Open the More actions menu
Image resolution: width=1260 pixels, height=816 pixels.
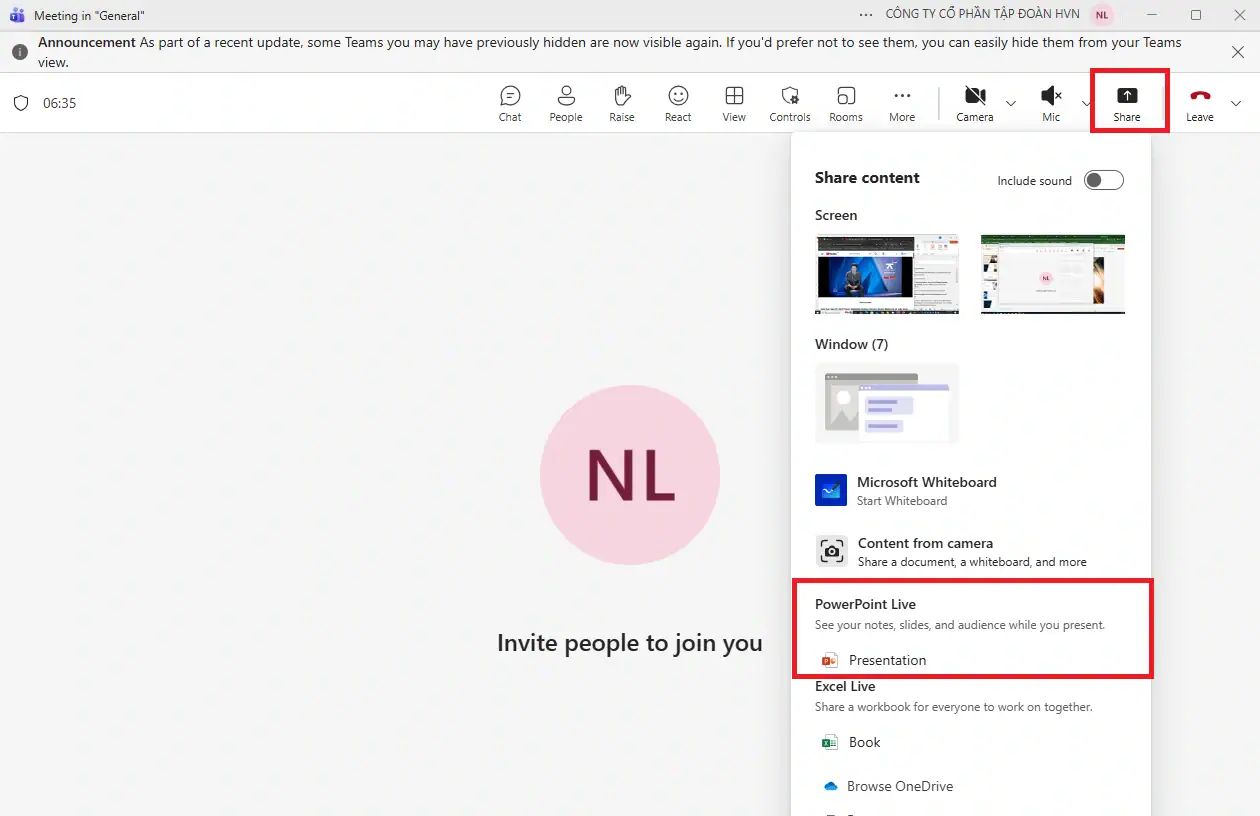tap(902, 103)
